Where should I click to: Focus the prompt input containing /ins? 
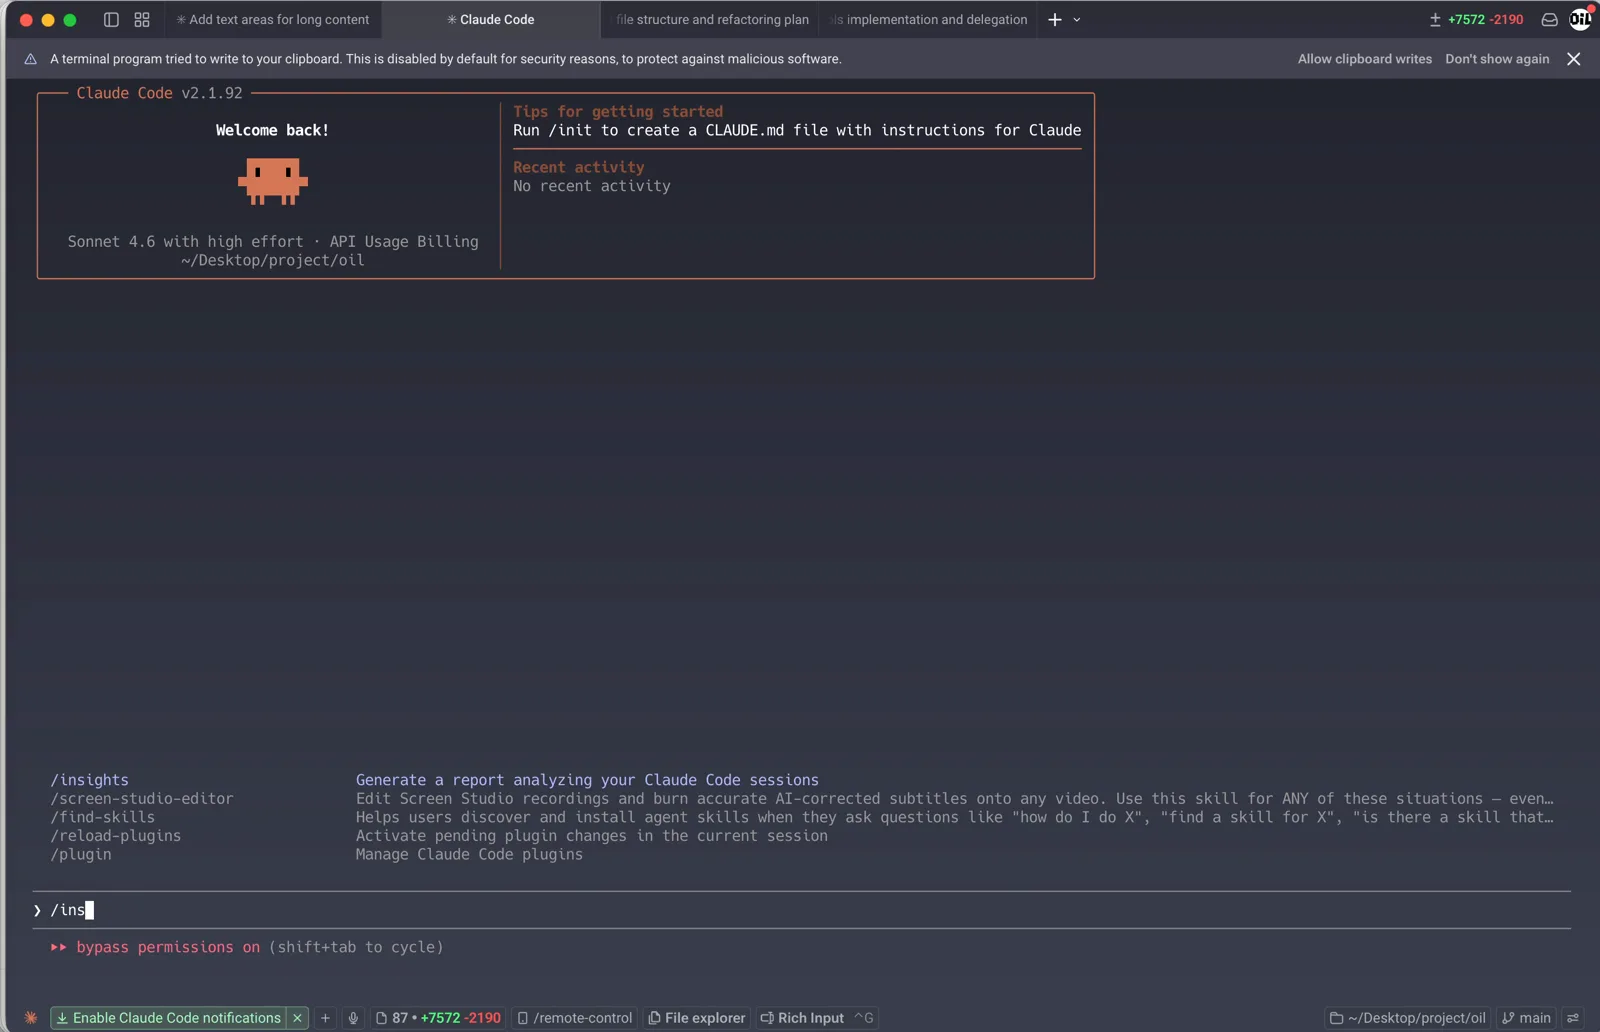pyautogui.click(x=801, y=910)
